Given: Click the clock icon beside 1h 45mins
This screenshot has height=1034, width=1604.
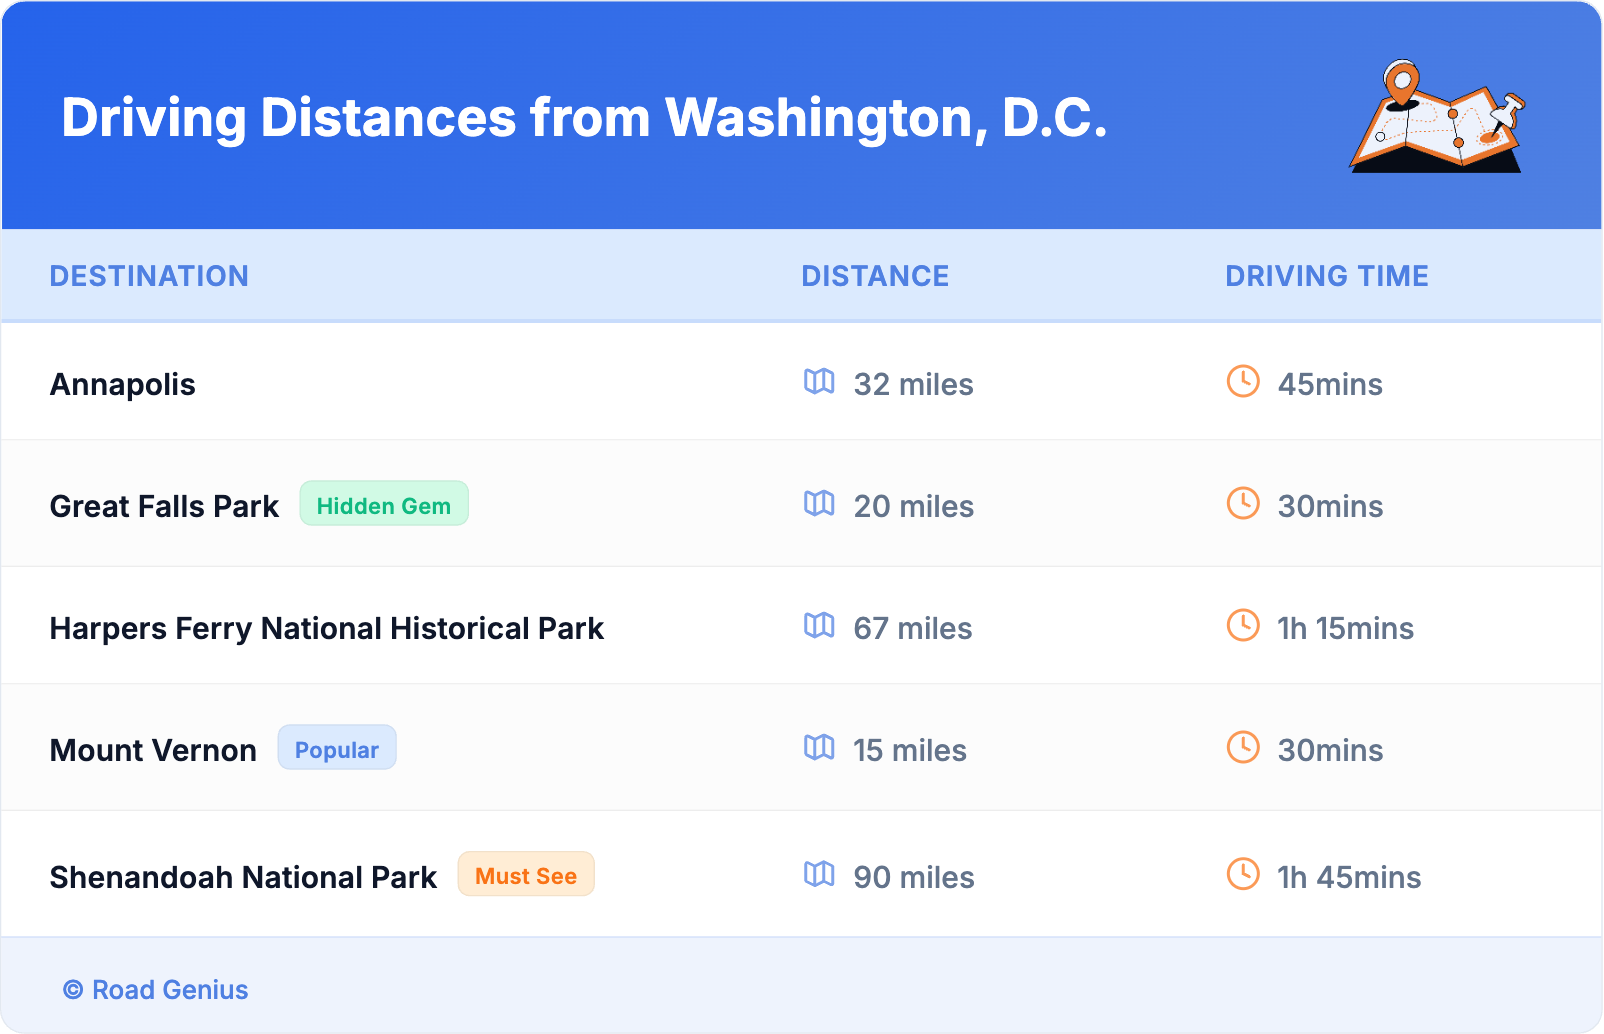Looking at the screenshot, I should point(1243,875).
